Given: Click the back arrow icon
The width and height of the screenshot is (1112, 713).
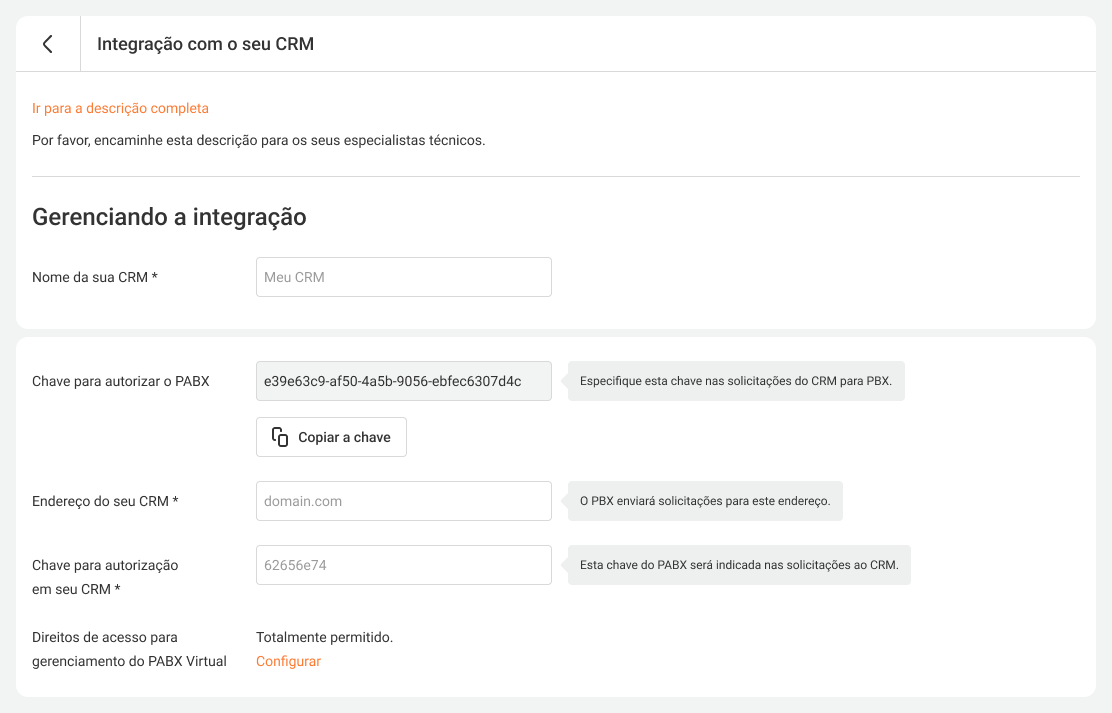Looking at the screenshot, I should pyautogui.click(x=47, y=44).
